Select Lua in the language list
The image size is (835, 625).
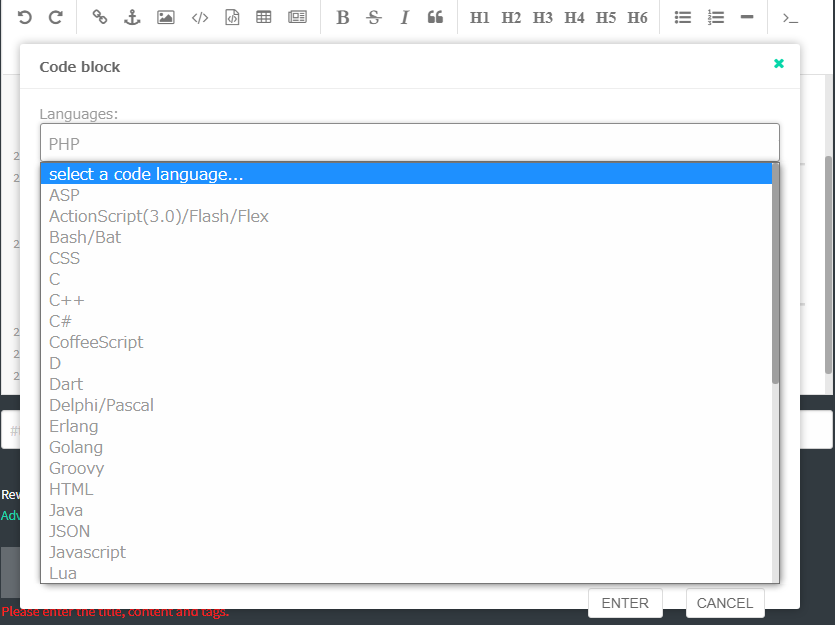406,573
